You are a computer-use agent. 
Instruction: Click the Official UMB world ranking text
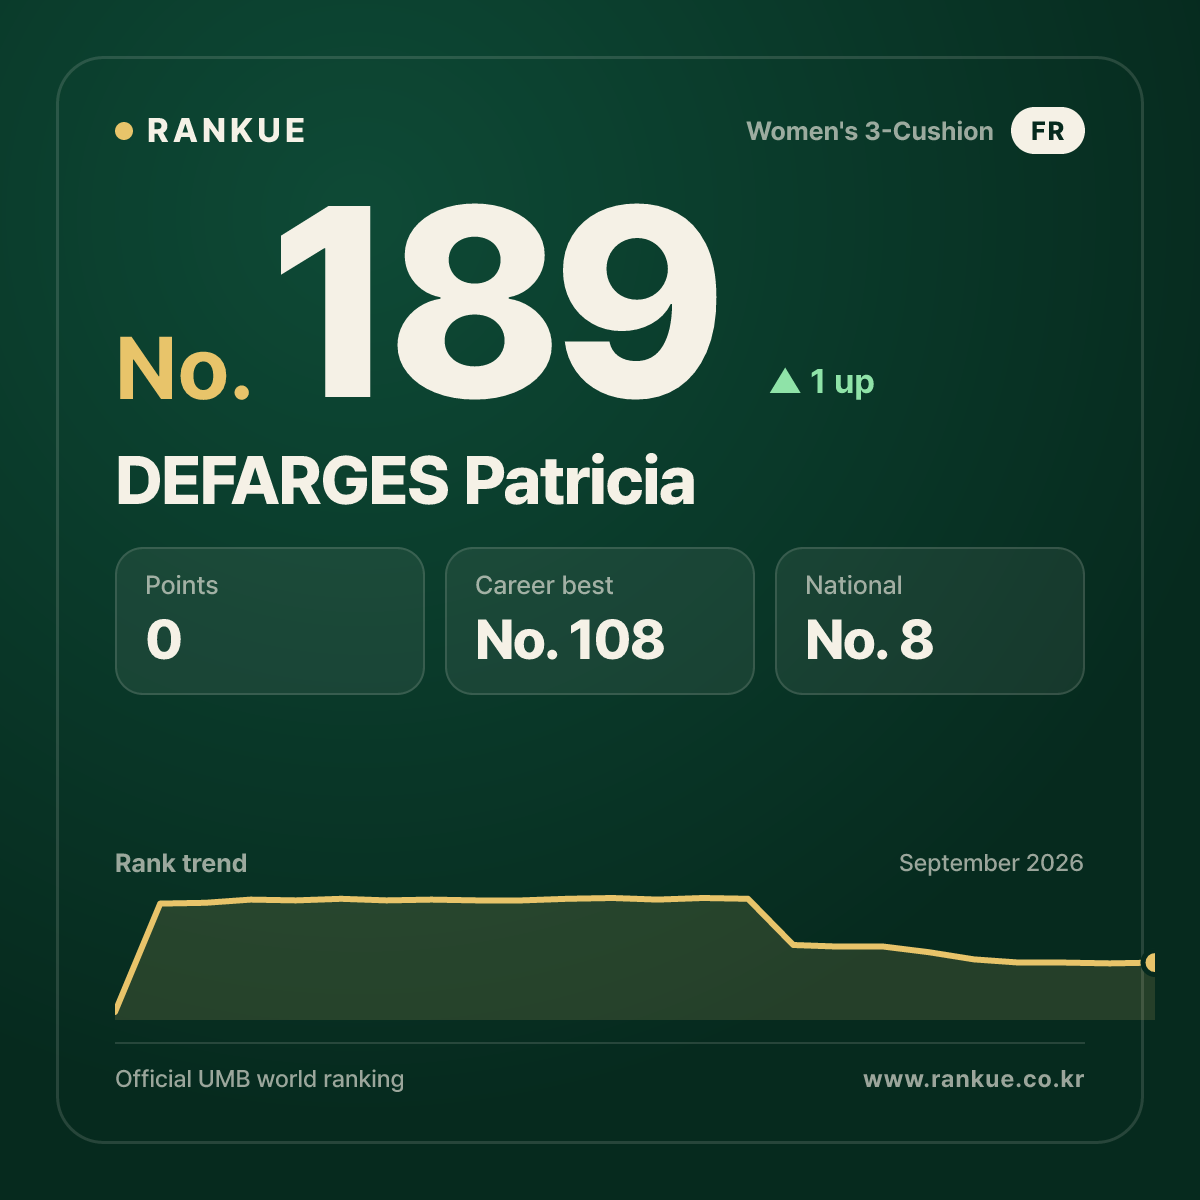(260, 1079)
